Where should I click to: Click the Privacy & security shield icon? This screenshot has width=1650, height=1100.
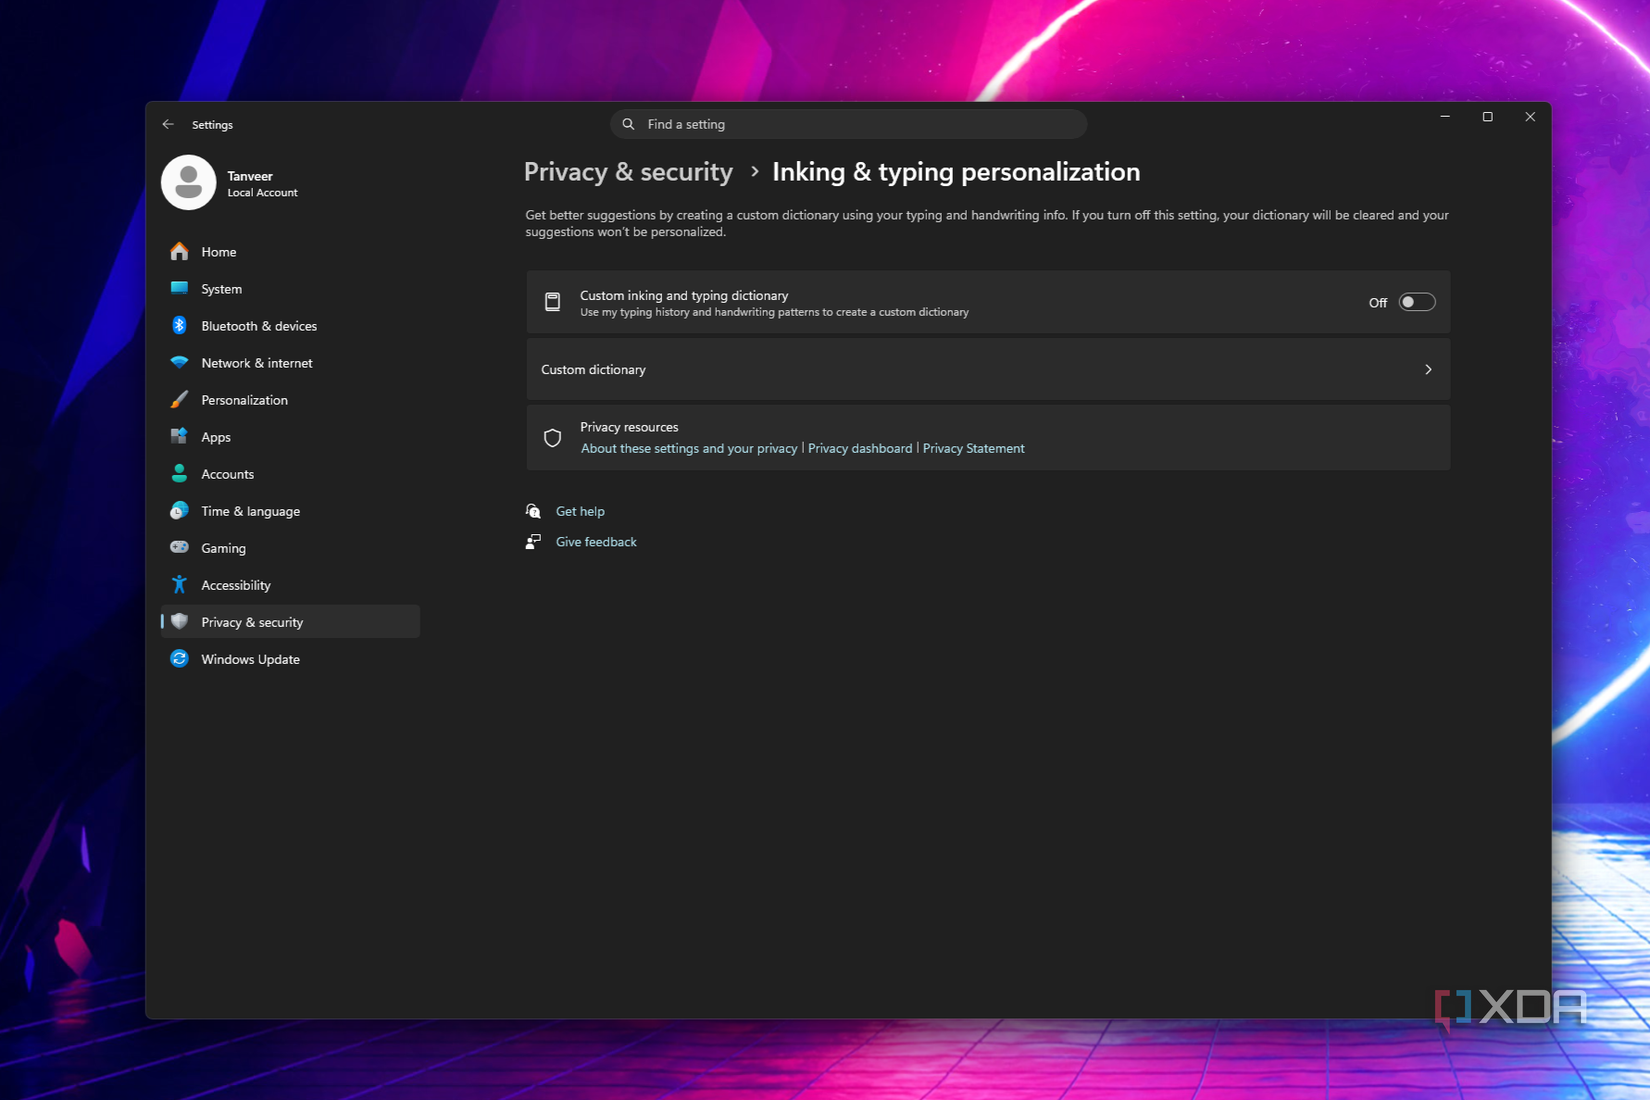(x=179, y=621)
